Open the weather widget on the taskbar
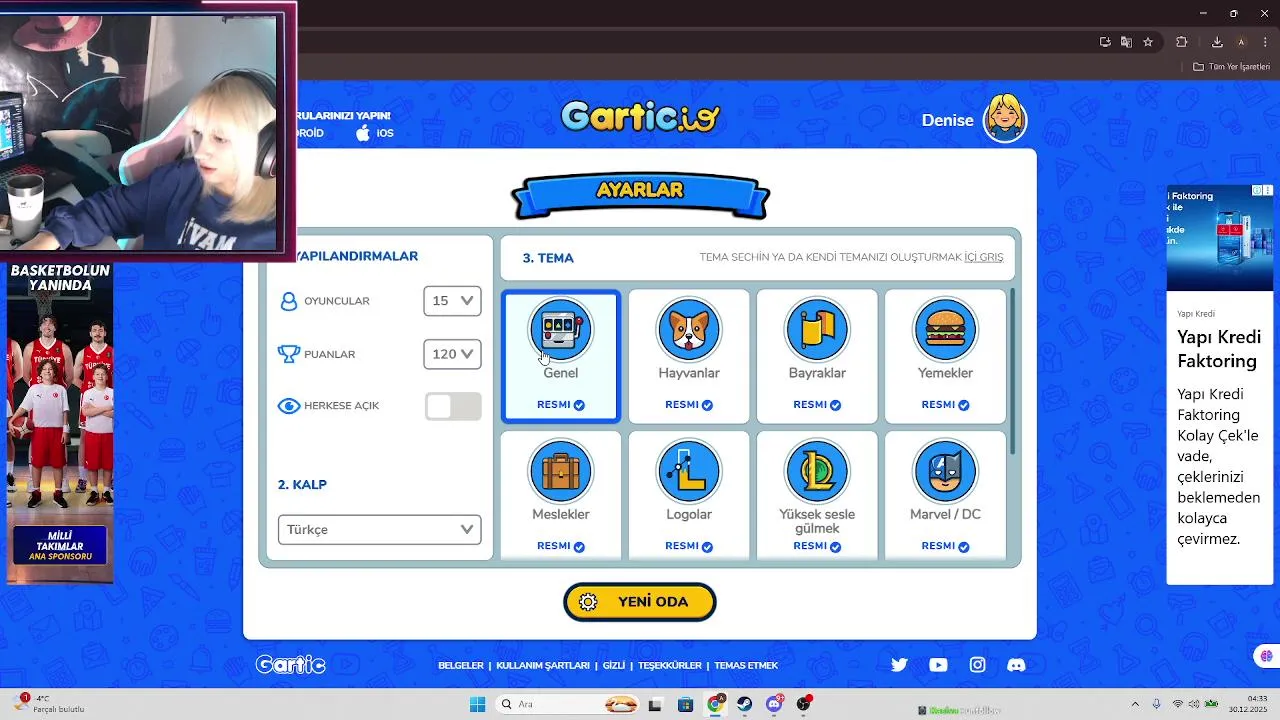The image size is (1280, 720). click(x=50, y=704)
